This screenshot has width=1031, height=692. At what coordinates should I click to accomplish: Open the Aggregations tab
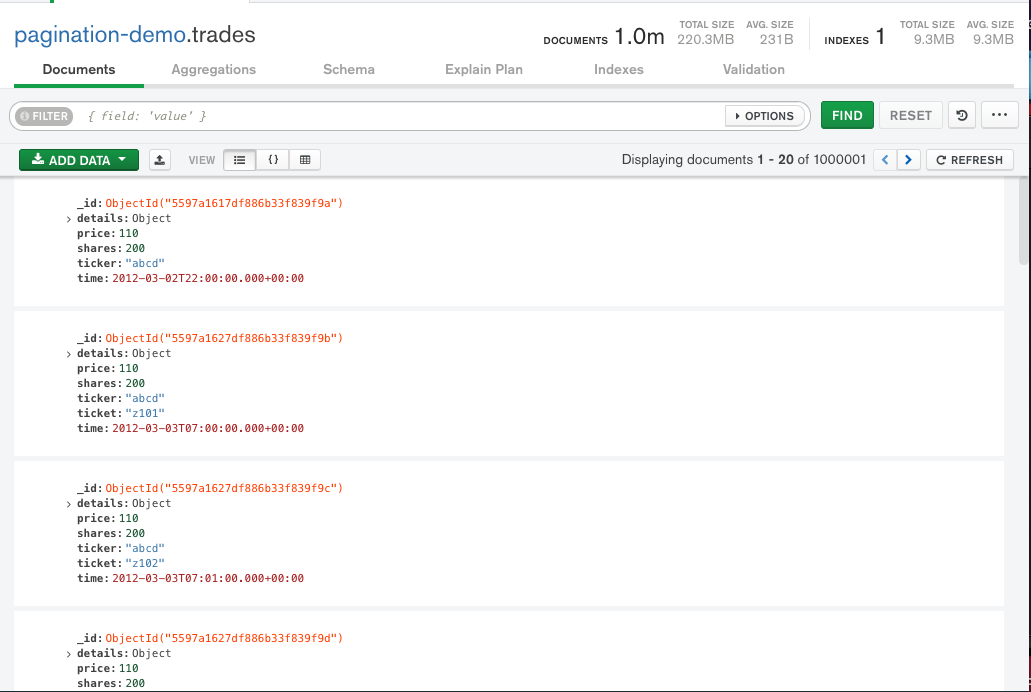(x=213, y=70)
